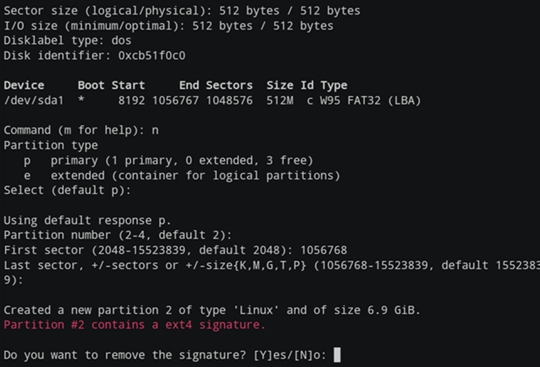This screenshot has width=540, height=367.
Task: Click the 'Command (m for help): n' line
Action: [81, 130]
